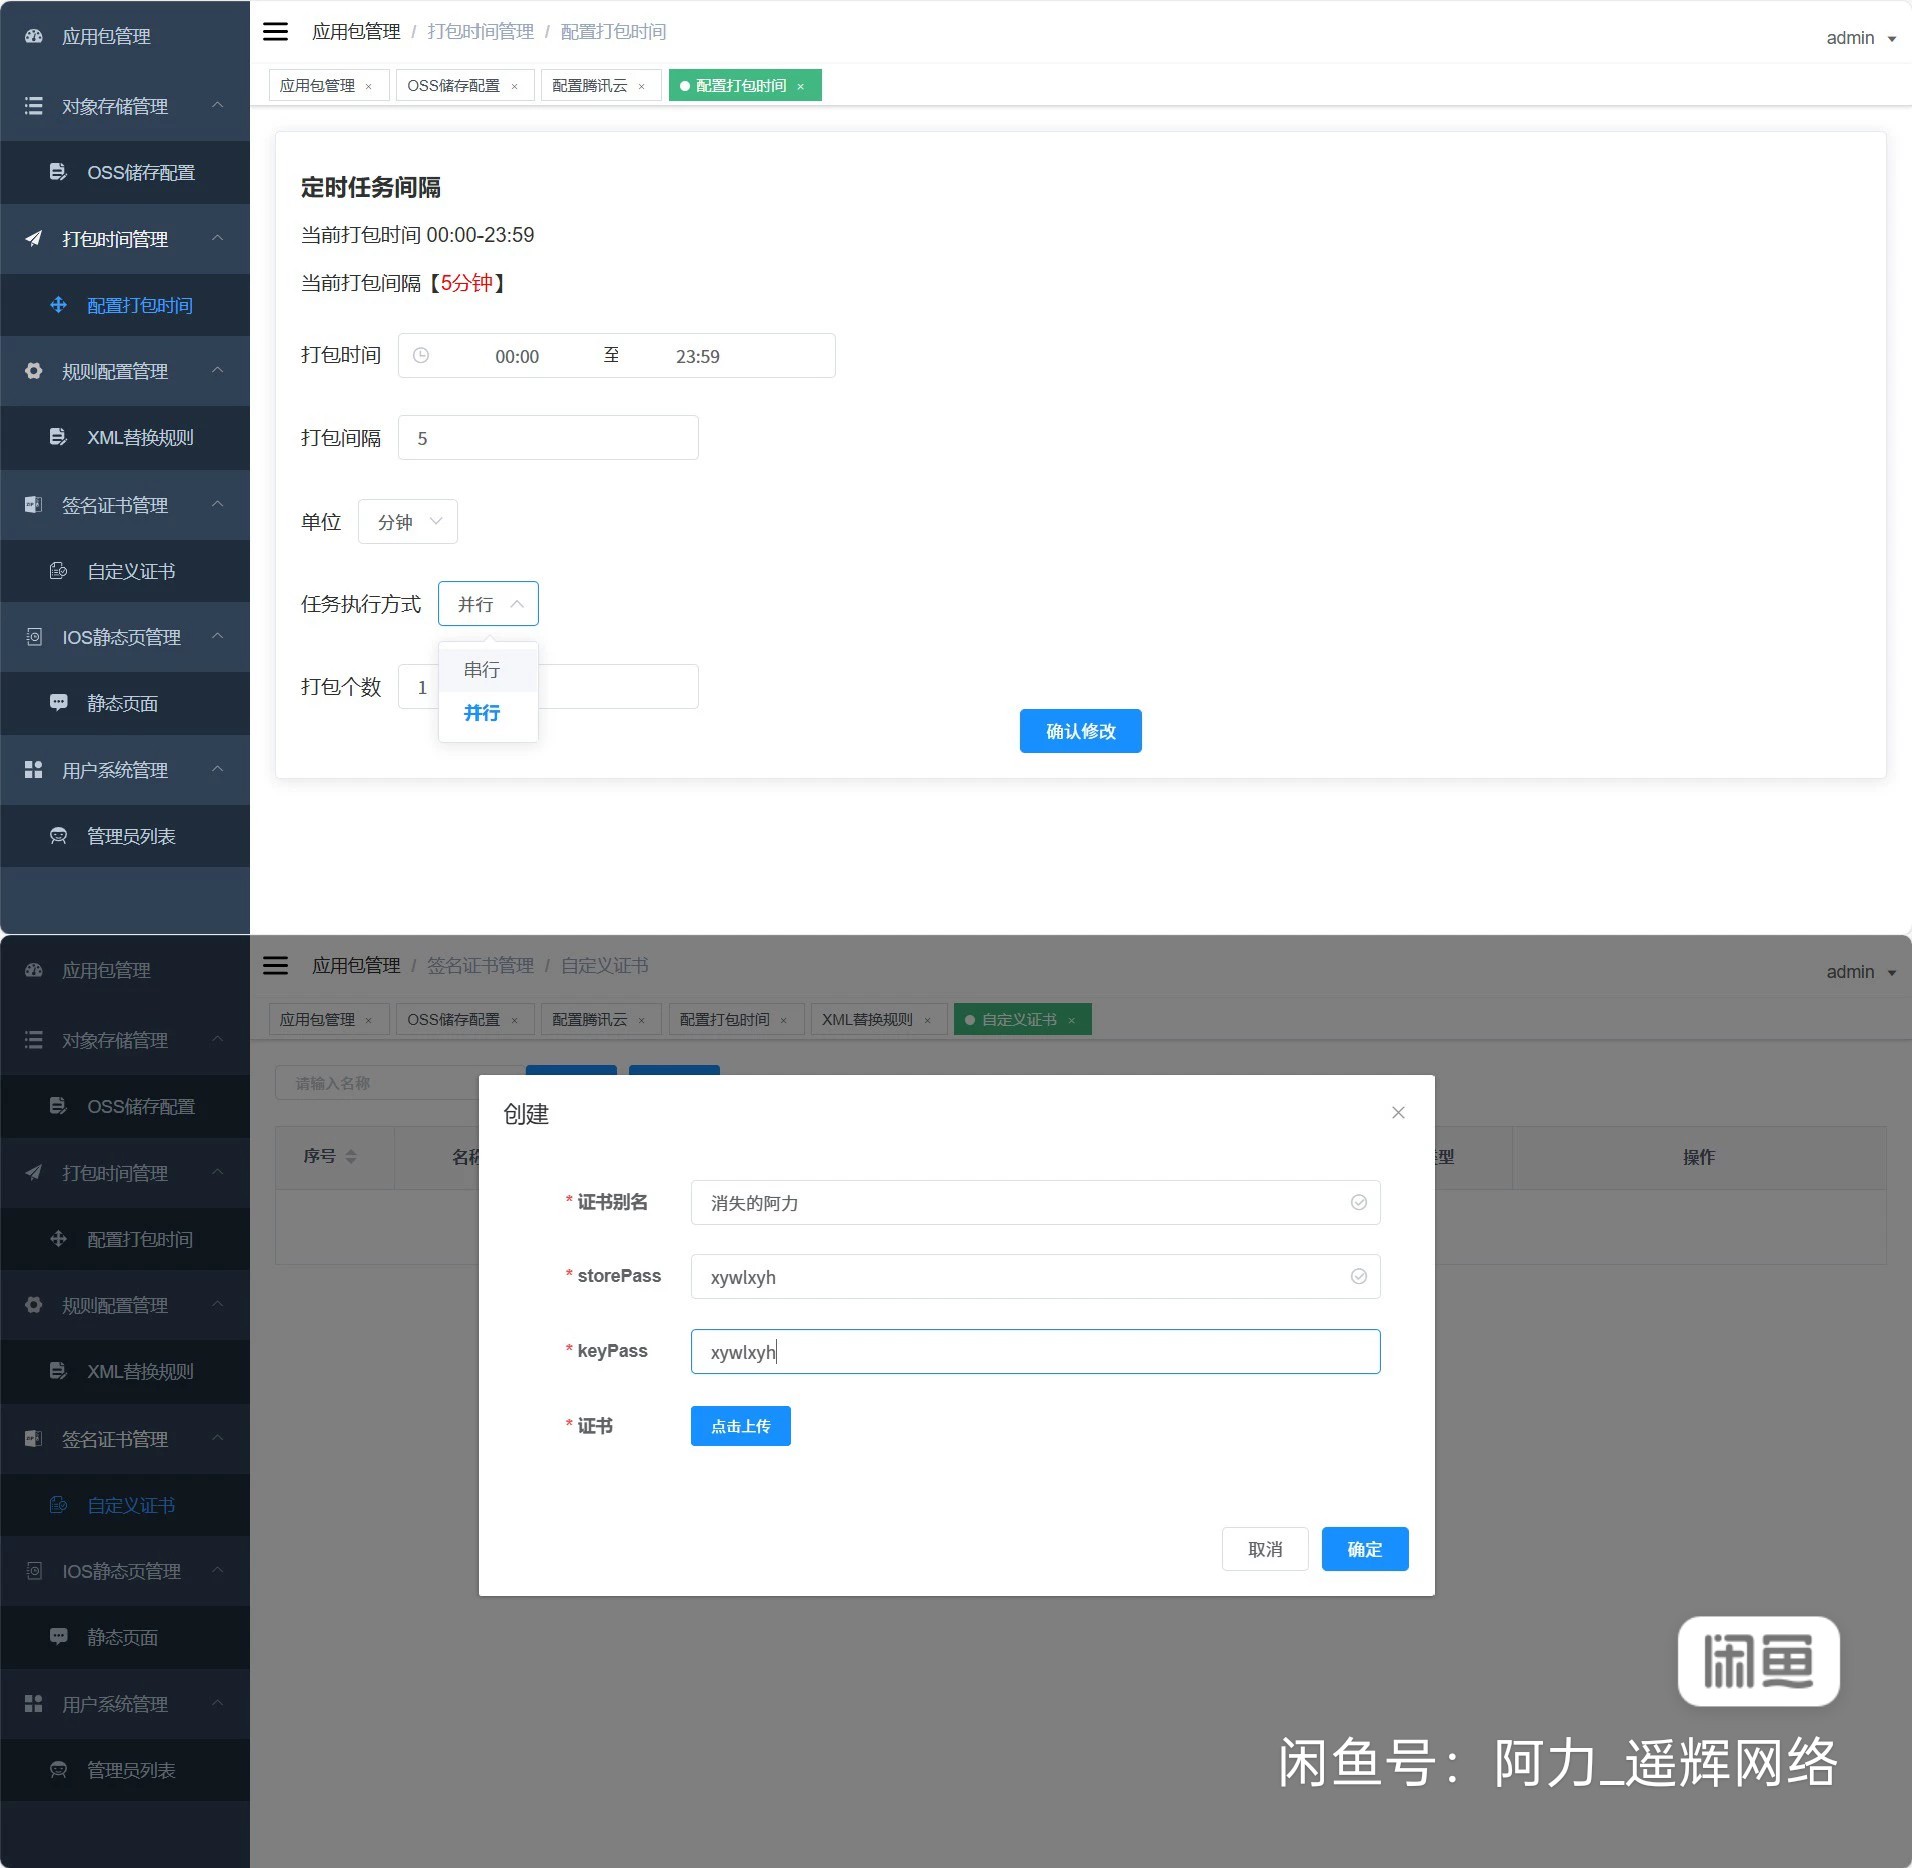Close the XML替换规则 tab
1912x1868 pixels.
click(928, 1021)
